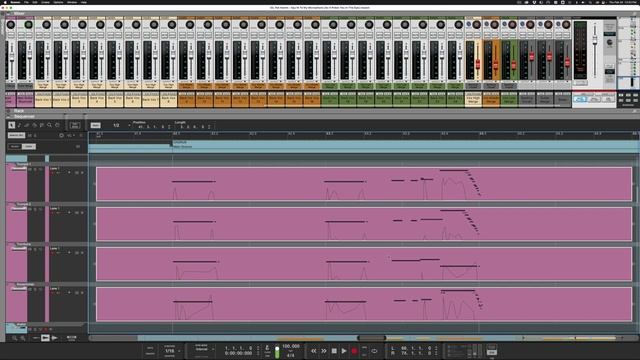Select the bottom pink track's note clip
Image resolution: width=640 pixels, height=360 pixels.
364,304
